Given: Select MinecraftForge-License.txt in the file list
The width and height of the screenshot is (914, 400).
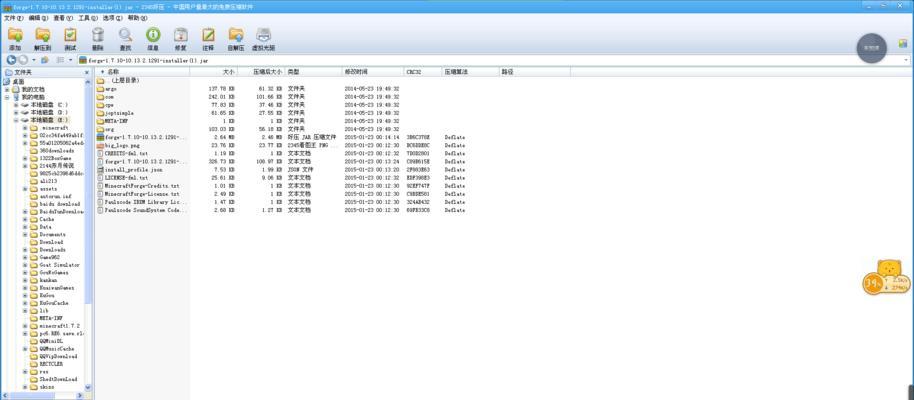Looking at the screenshot, I should coord(138,194).
